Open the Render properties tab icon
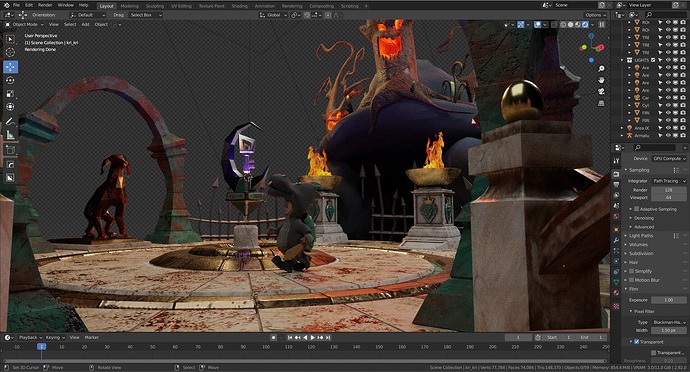 [x=617, y=174]
